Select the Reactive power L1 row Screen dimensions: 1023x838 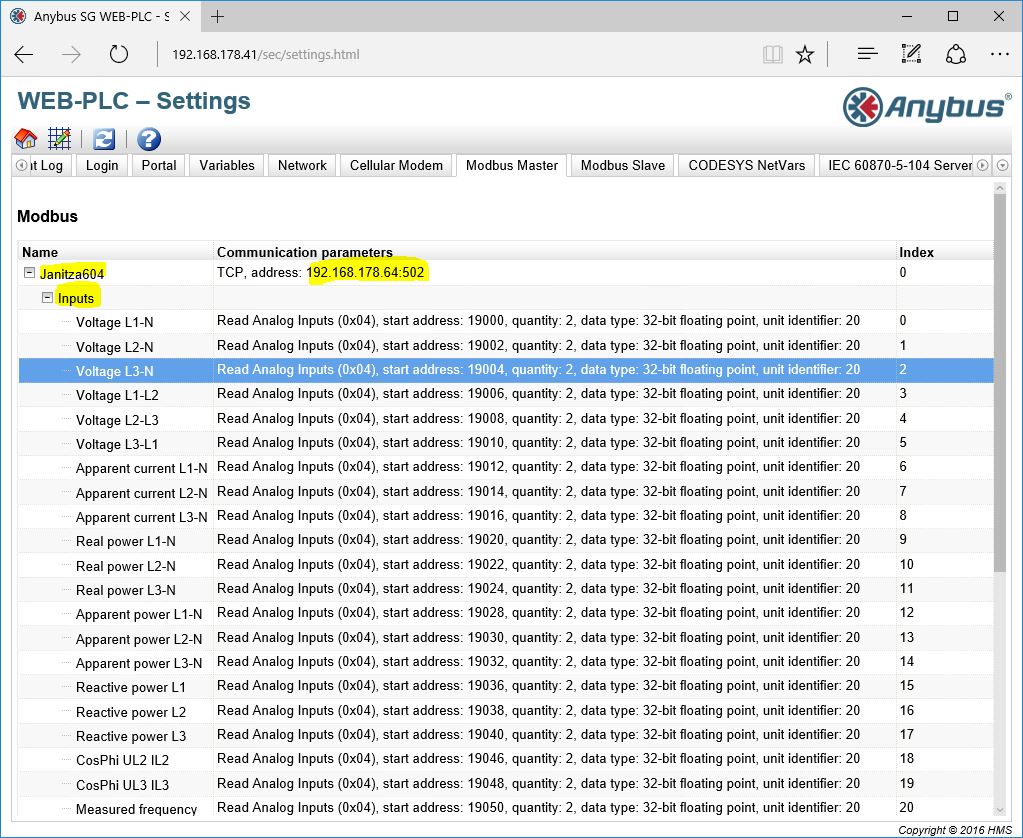(x=506, y=687)
